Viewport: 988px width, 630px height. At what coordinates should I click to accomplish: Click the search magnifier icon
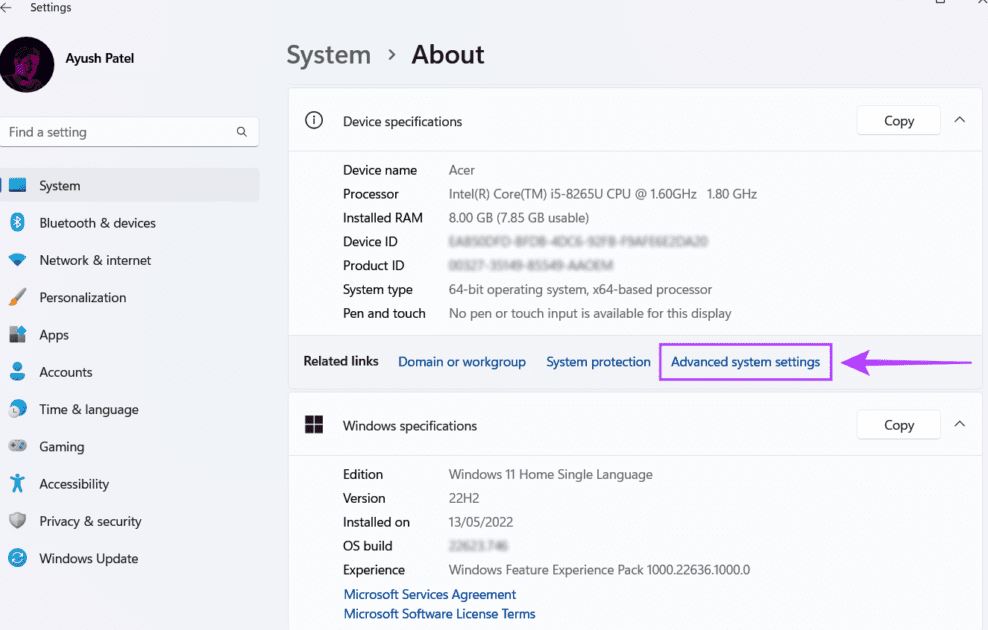(241, 132)
